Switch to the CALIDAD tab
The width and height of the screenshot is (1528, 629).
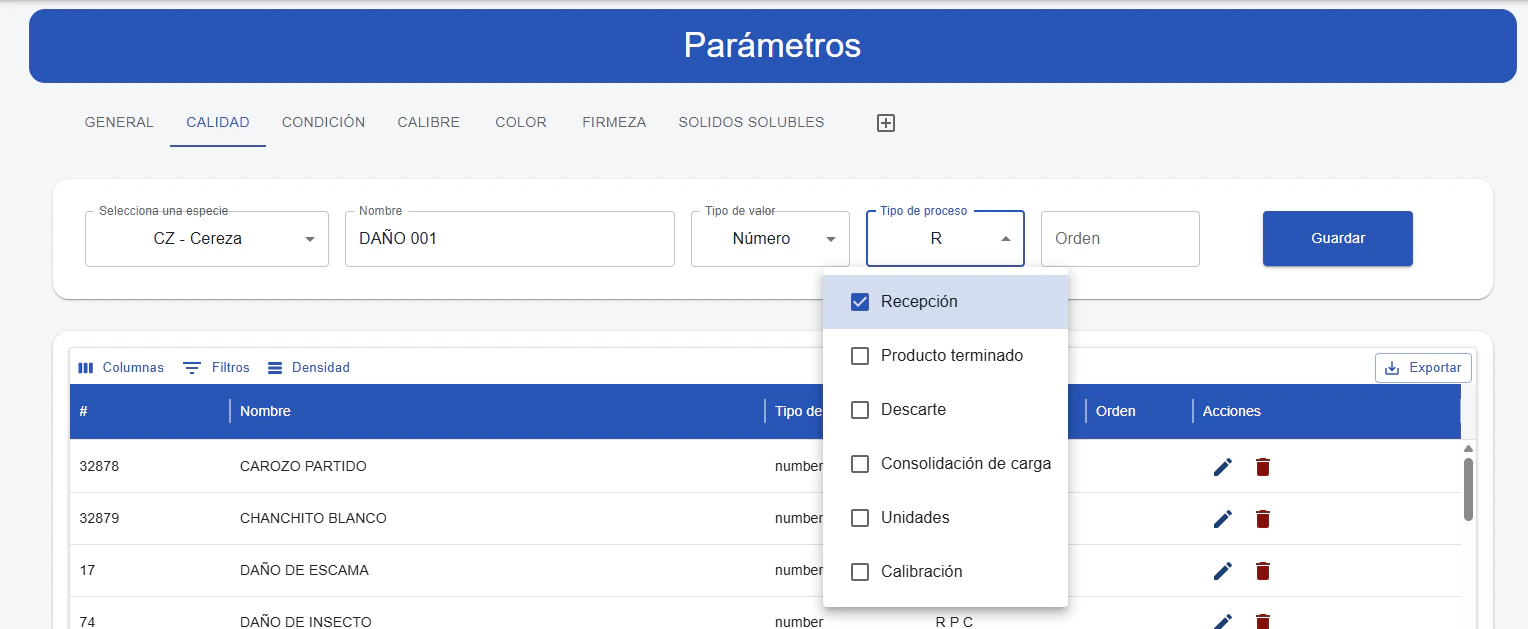pyautogui.click(x=218, y=123)
